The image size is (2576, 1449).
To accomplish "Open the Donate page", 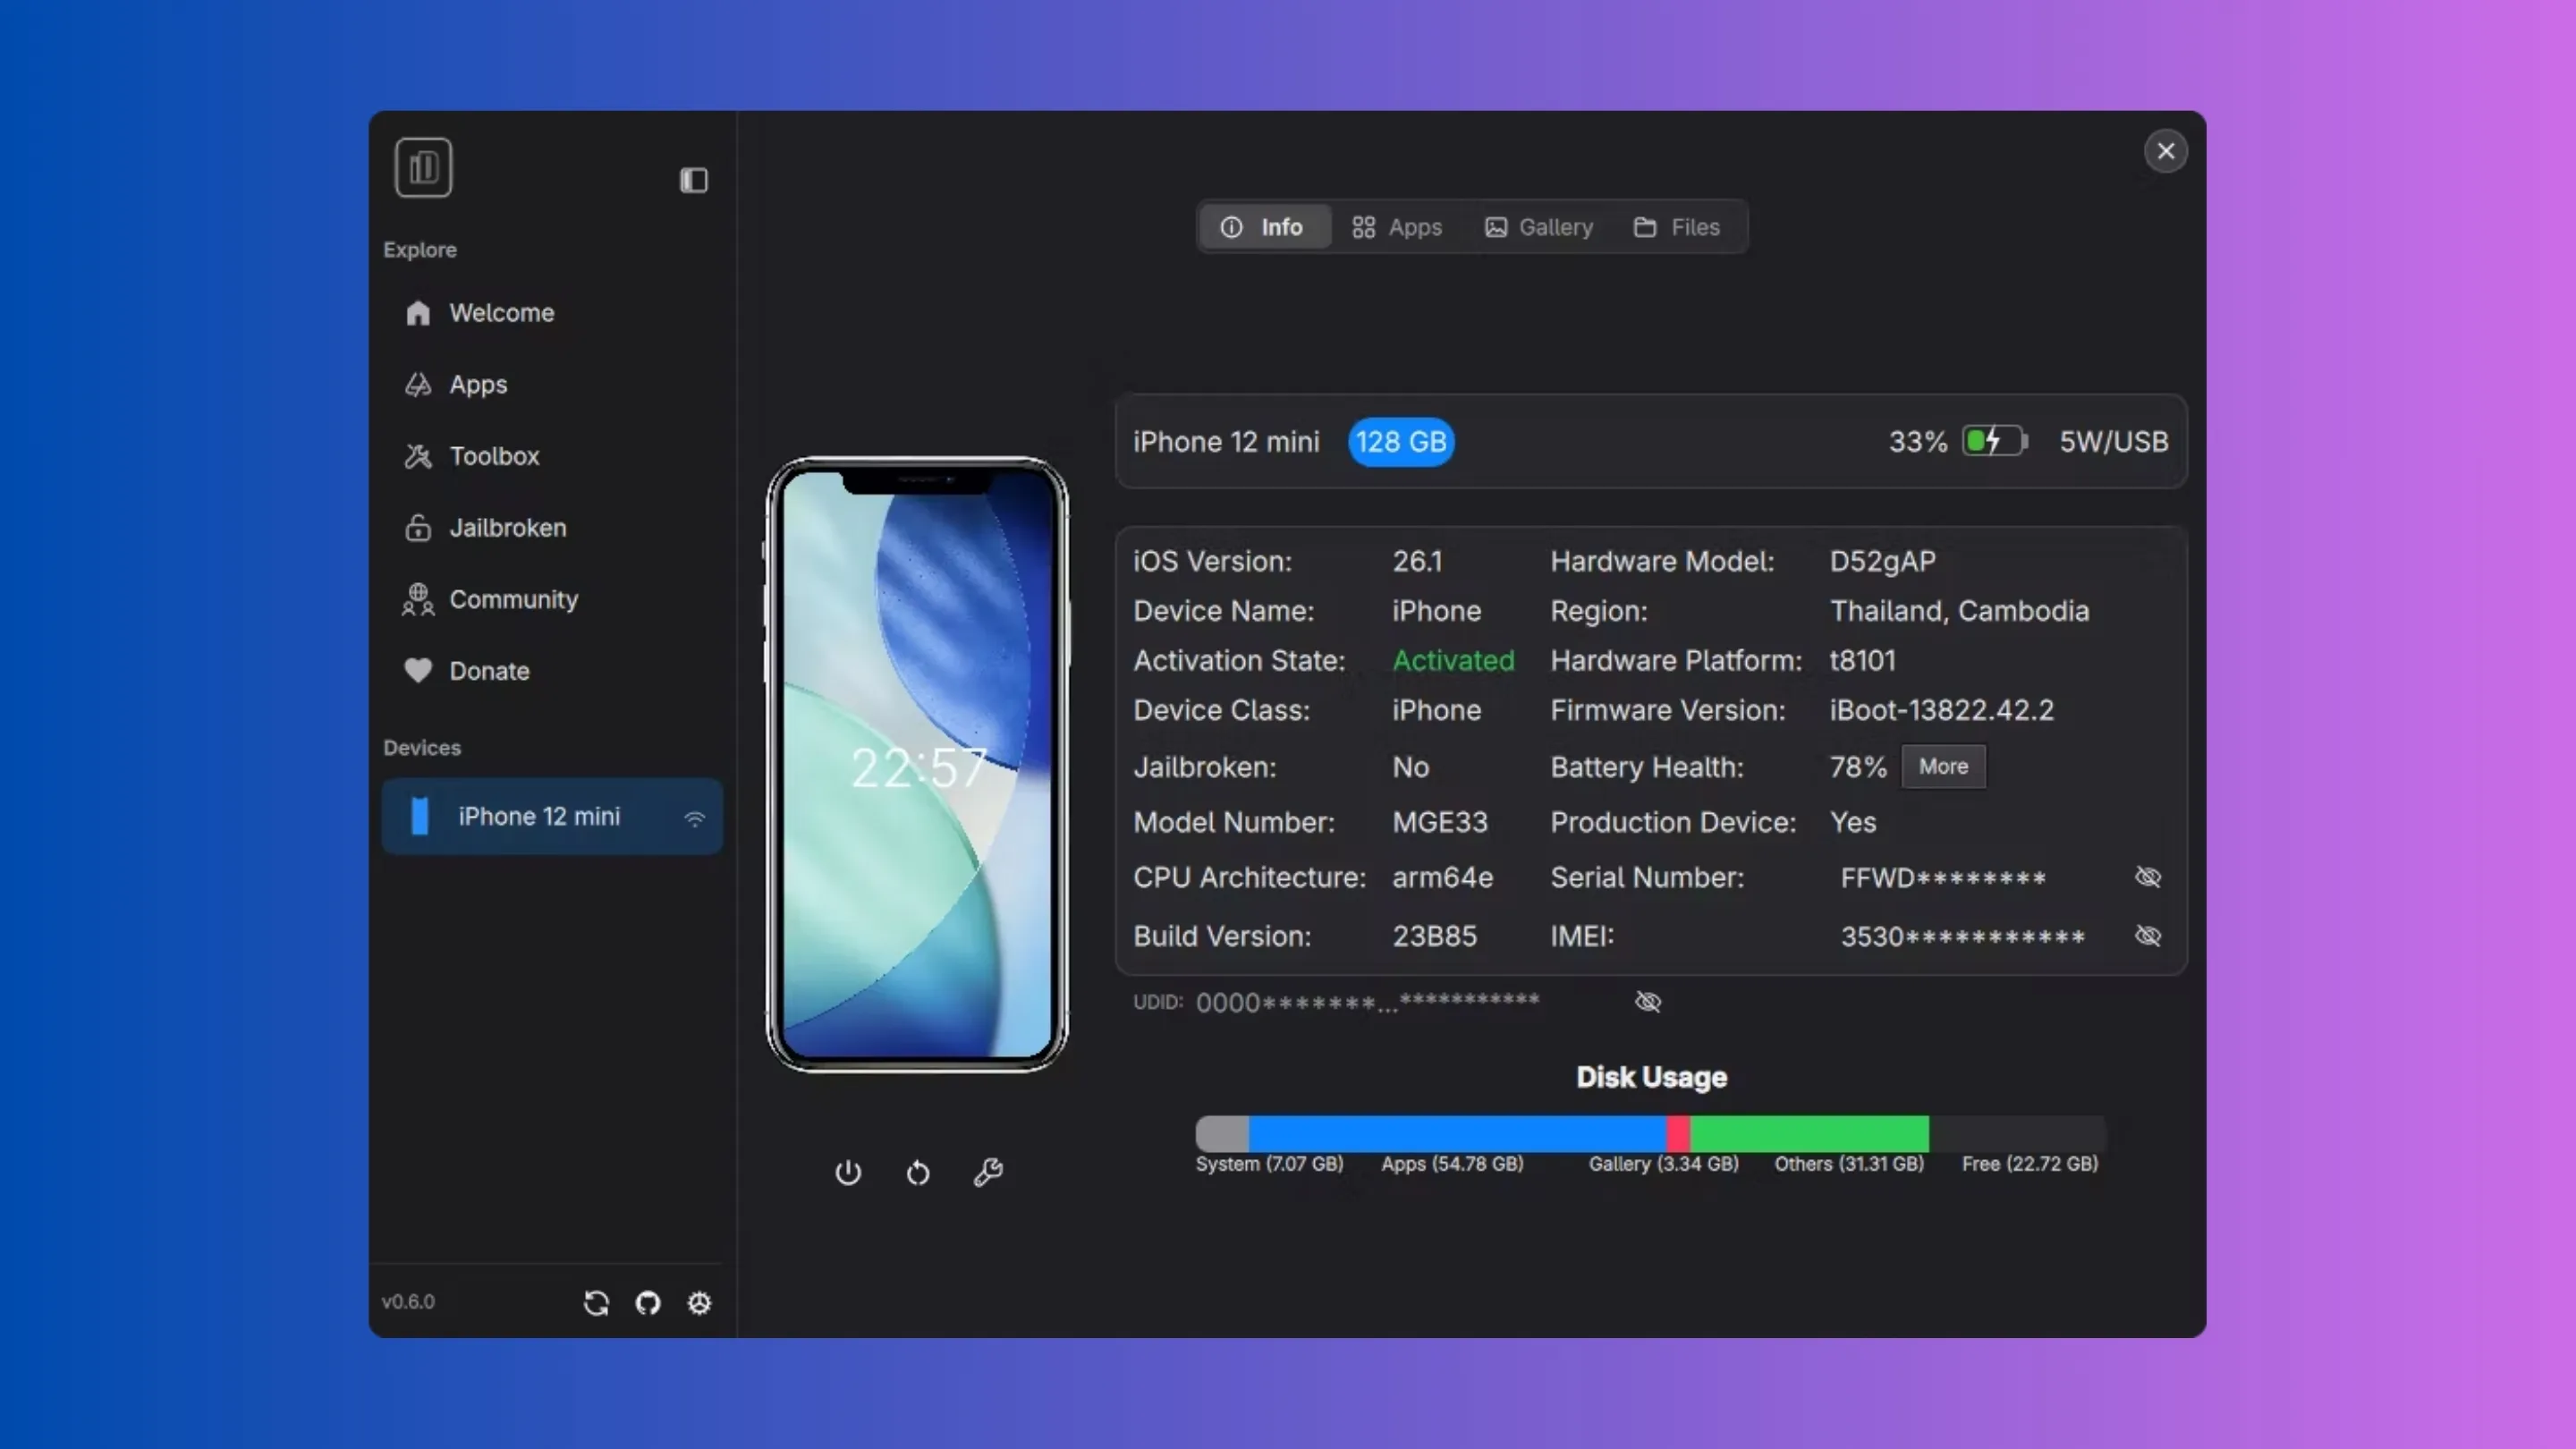I will point(552,671).
